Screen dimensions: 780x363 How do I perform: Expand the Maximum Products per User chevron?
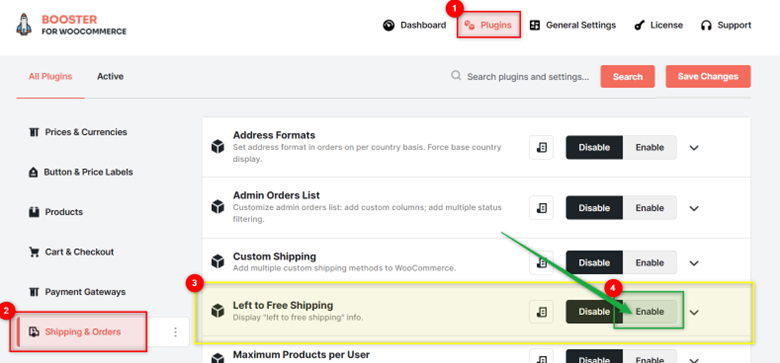(694, 360)
